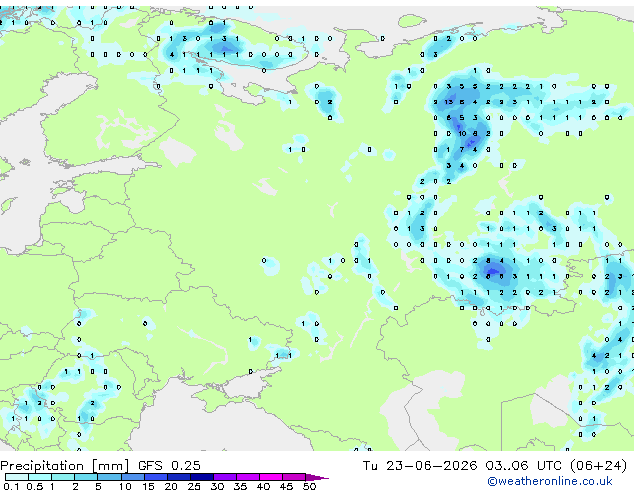Click the '13' precipitation value on map
This screenshot has width=634, height=490.
pyautogui.click(x=448, y=102)
